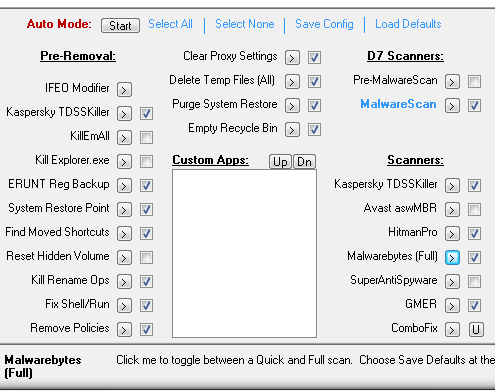Viewport: 495px width, 391px height.
Task: Uncheck Purge System Restore checkbox
Action: [x=314, y=106]
